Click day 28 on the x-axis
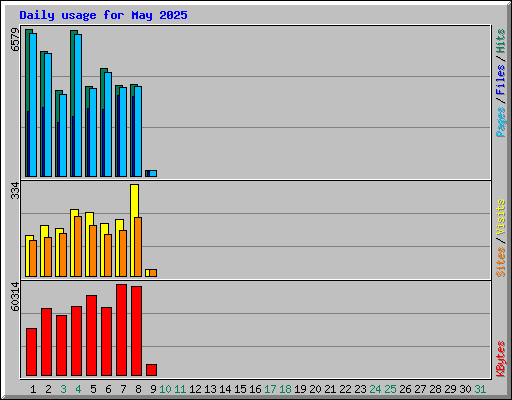512x400 pixels. click(x=435, y=389)
